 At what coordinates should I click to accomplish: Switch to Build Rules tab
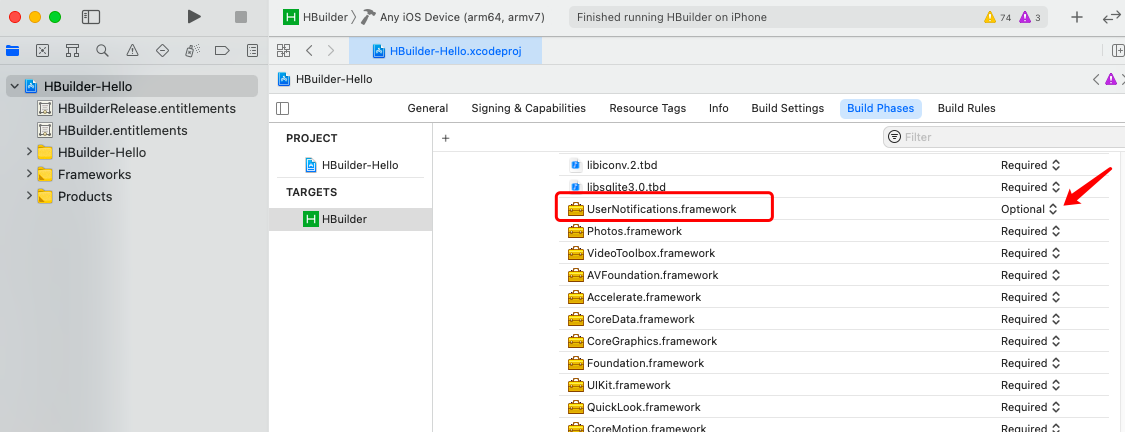[966, 108]
